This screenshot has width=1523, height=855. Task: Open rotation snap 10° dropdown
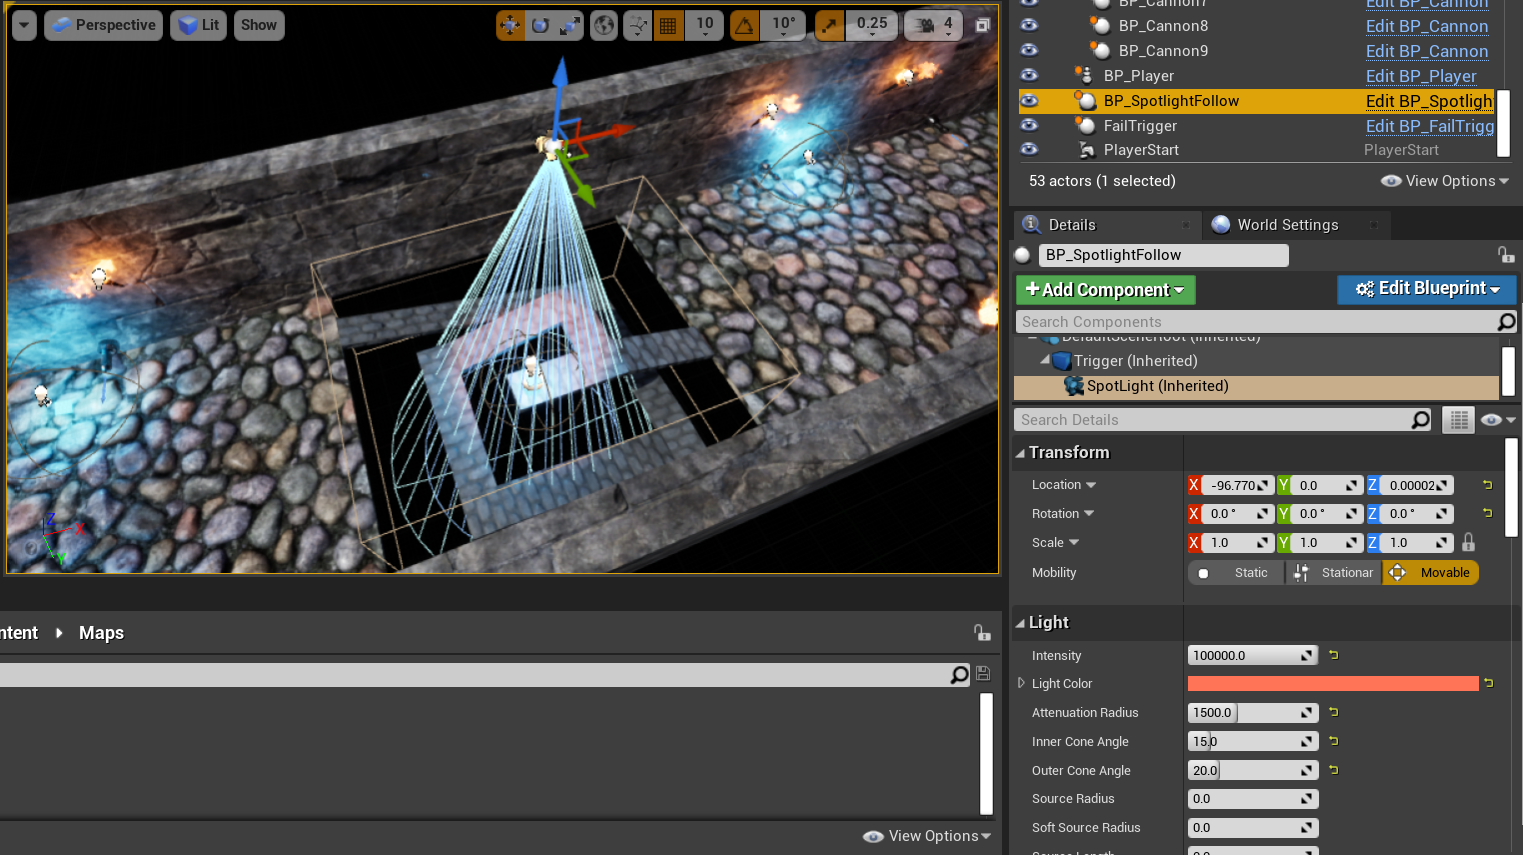point(784,25)
